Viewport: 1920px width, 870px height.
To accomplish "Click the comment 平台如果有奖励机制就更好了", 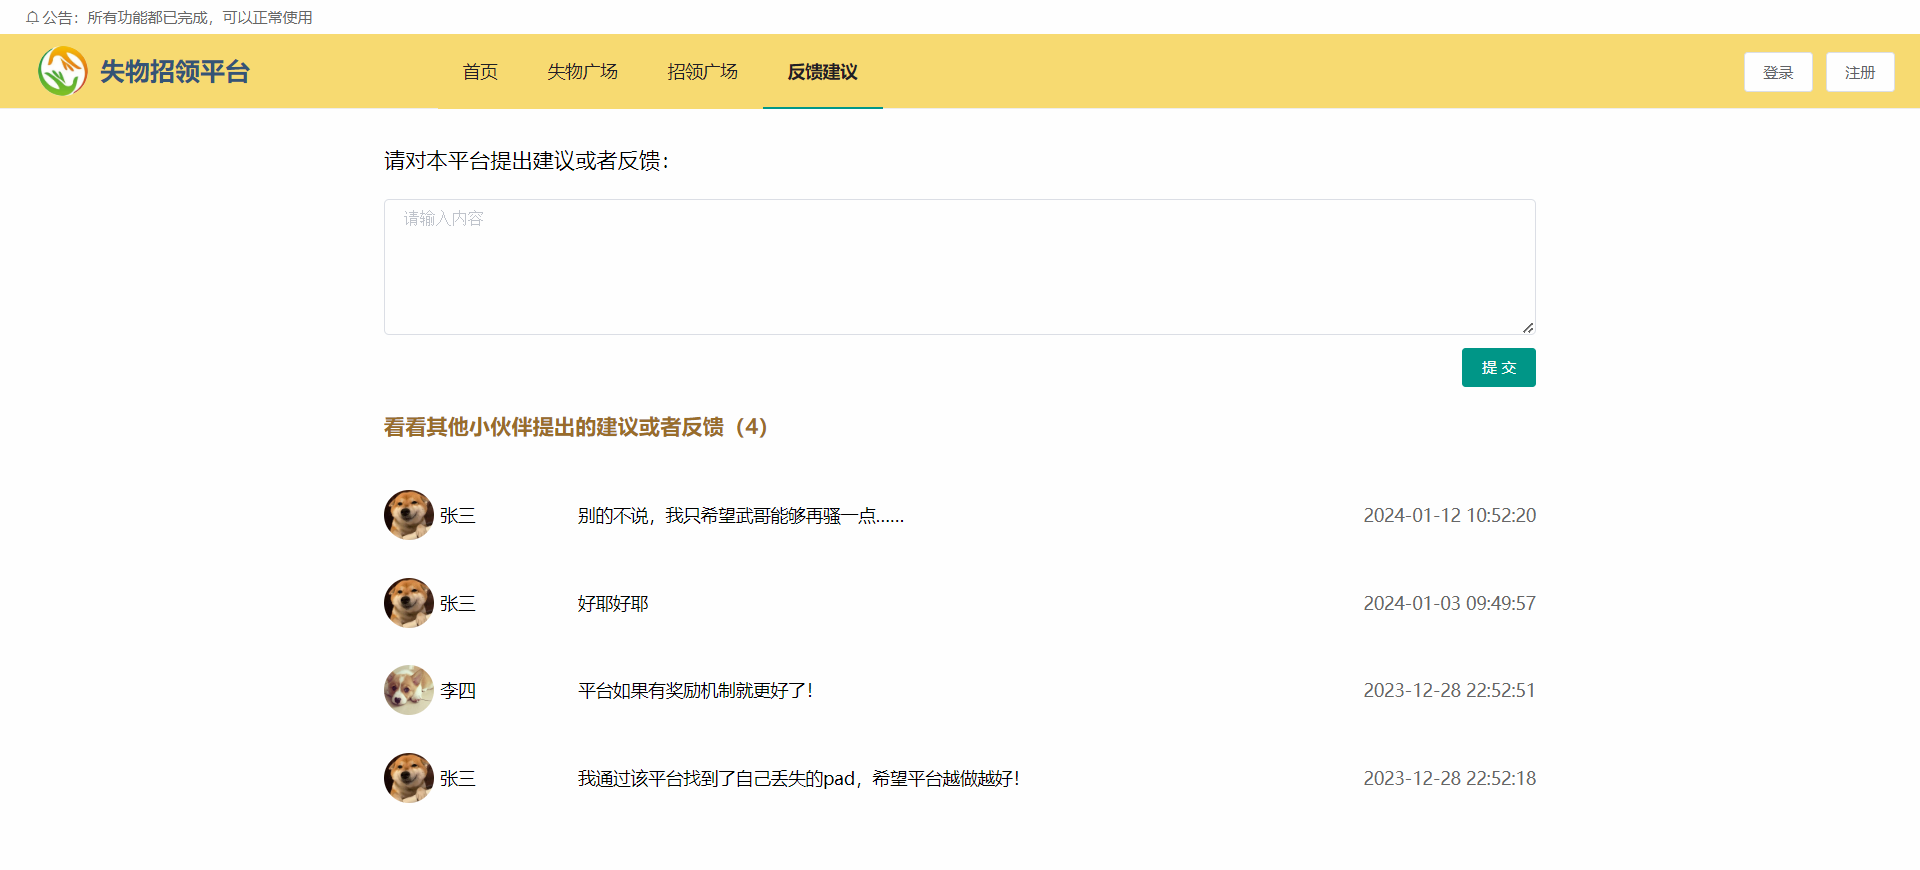I will 696,691.
